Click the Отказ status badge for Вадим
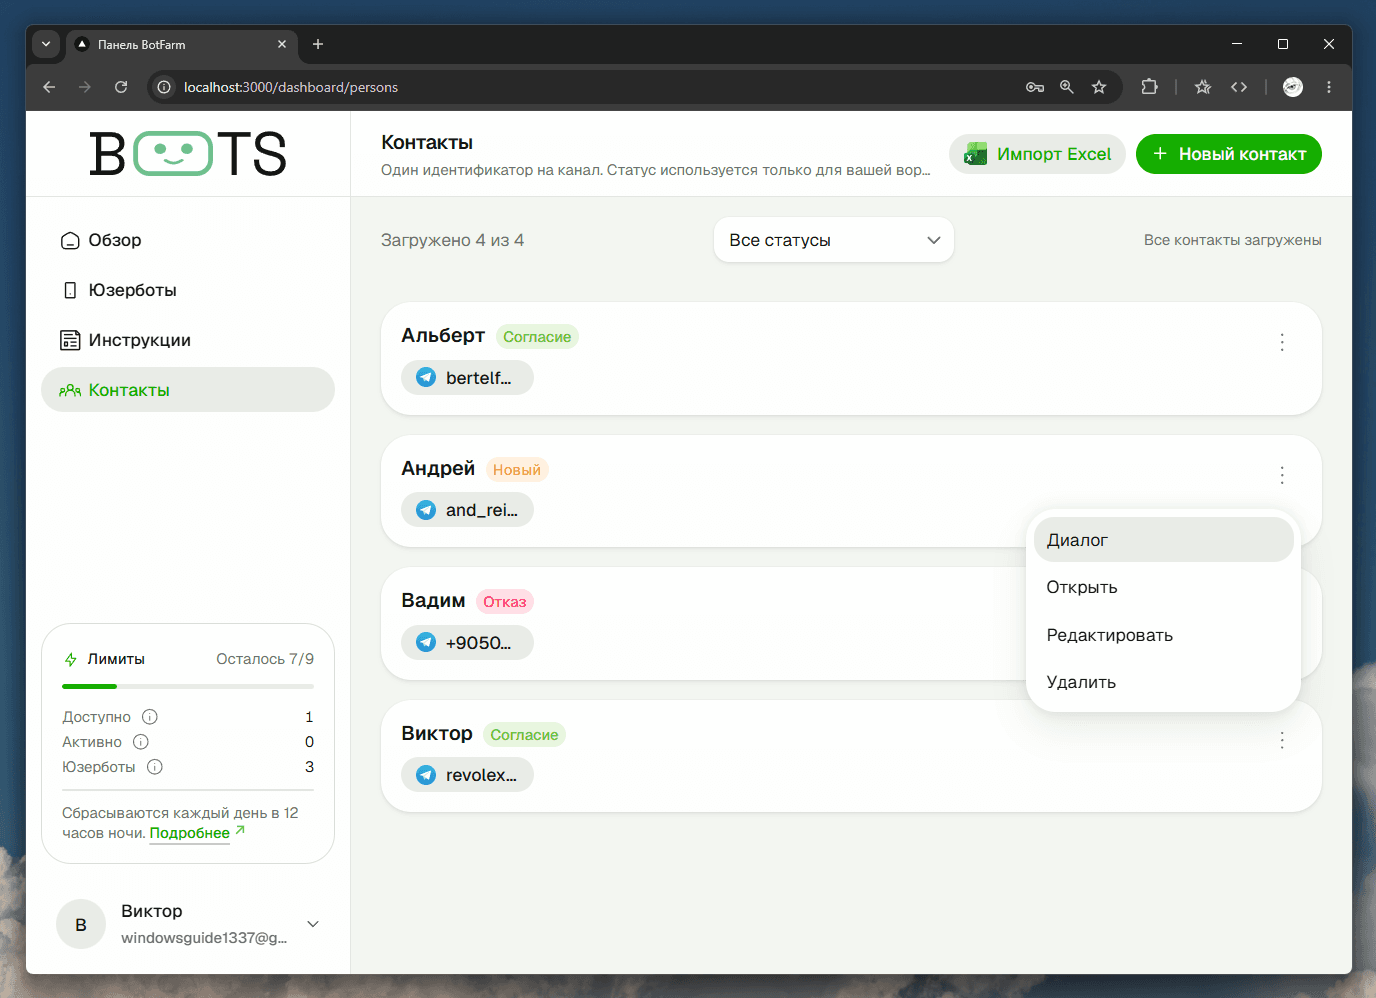 pyautogui.click(x=505, y=602)
